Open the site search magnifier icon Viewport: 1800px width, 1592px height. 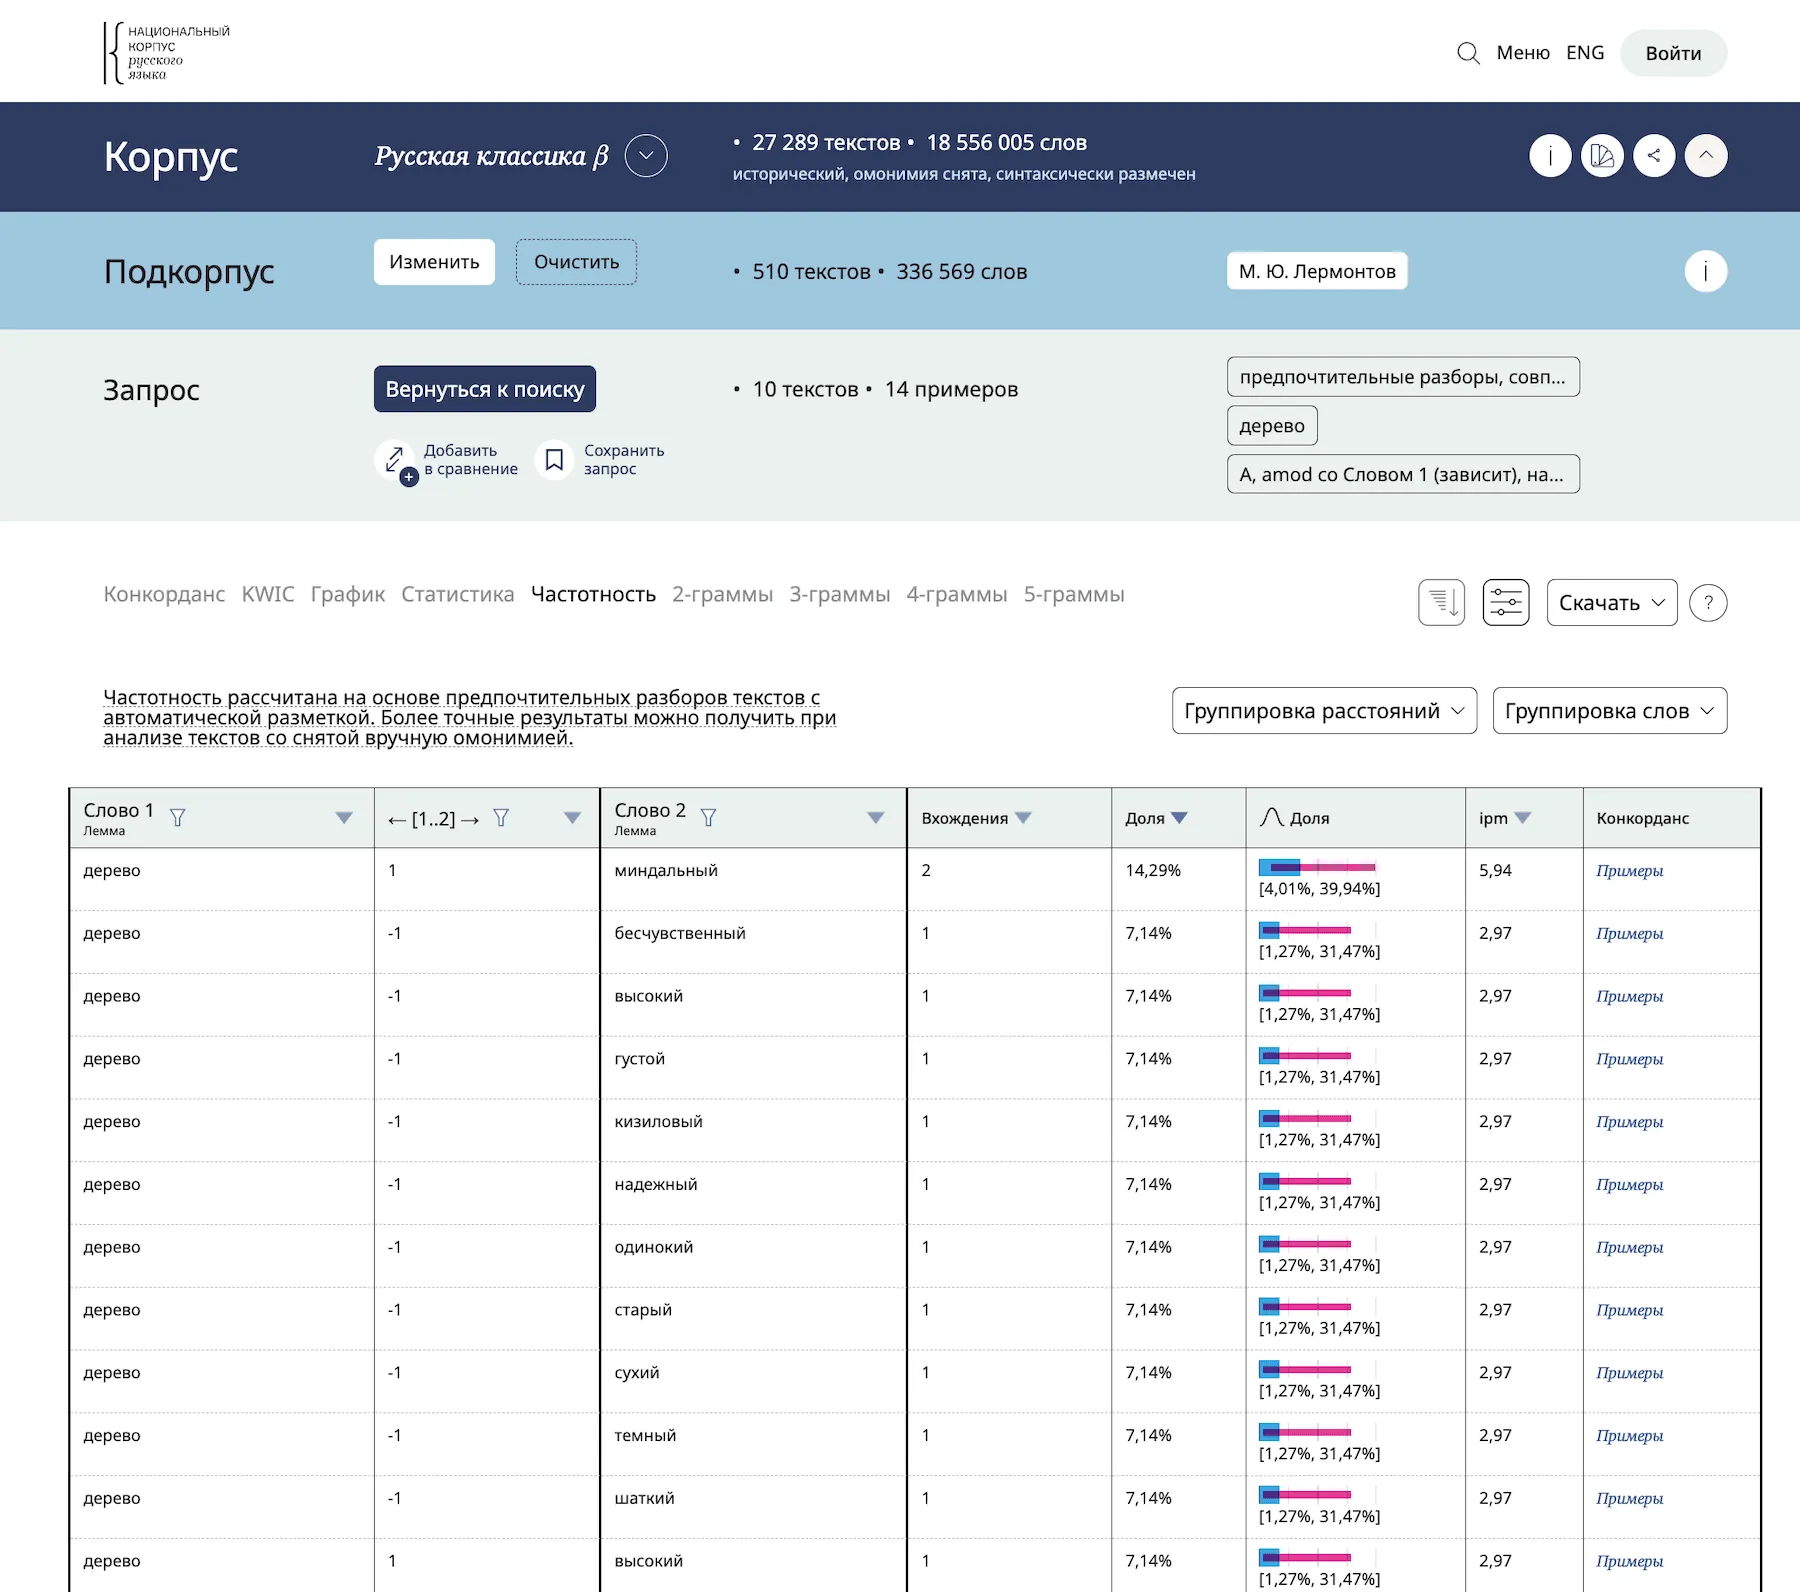1468,53
